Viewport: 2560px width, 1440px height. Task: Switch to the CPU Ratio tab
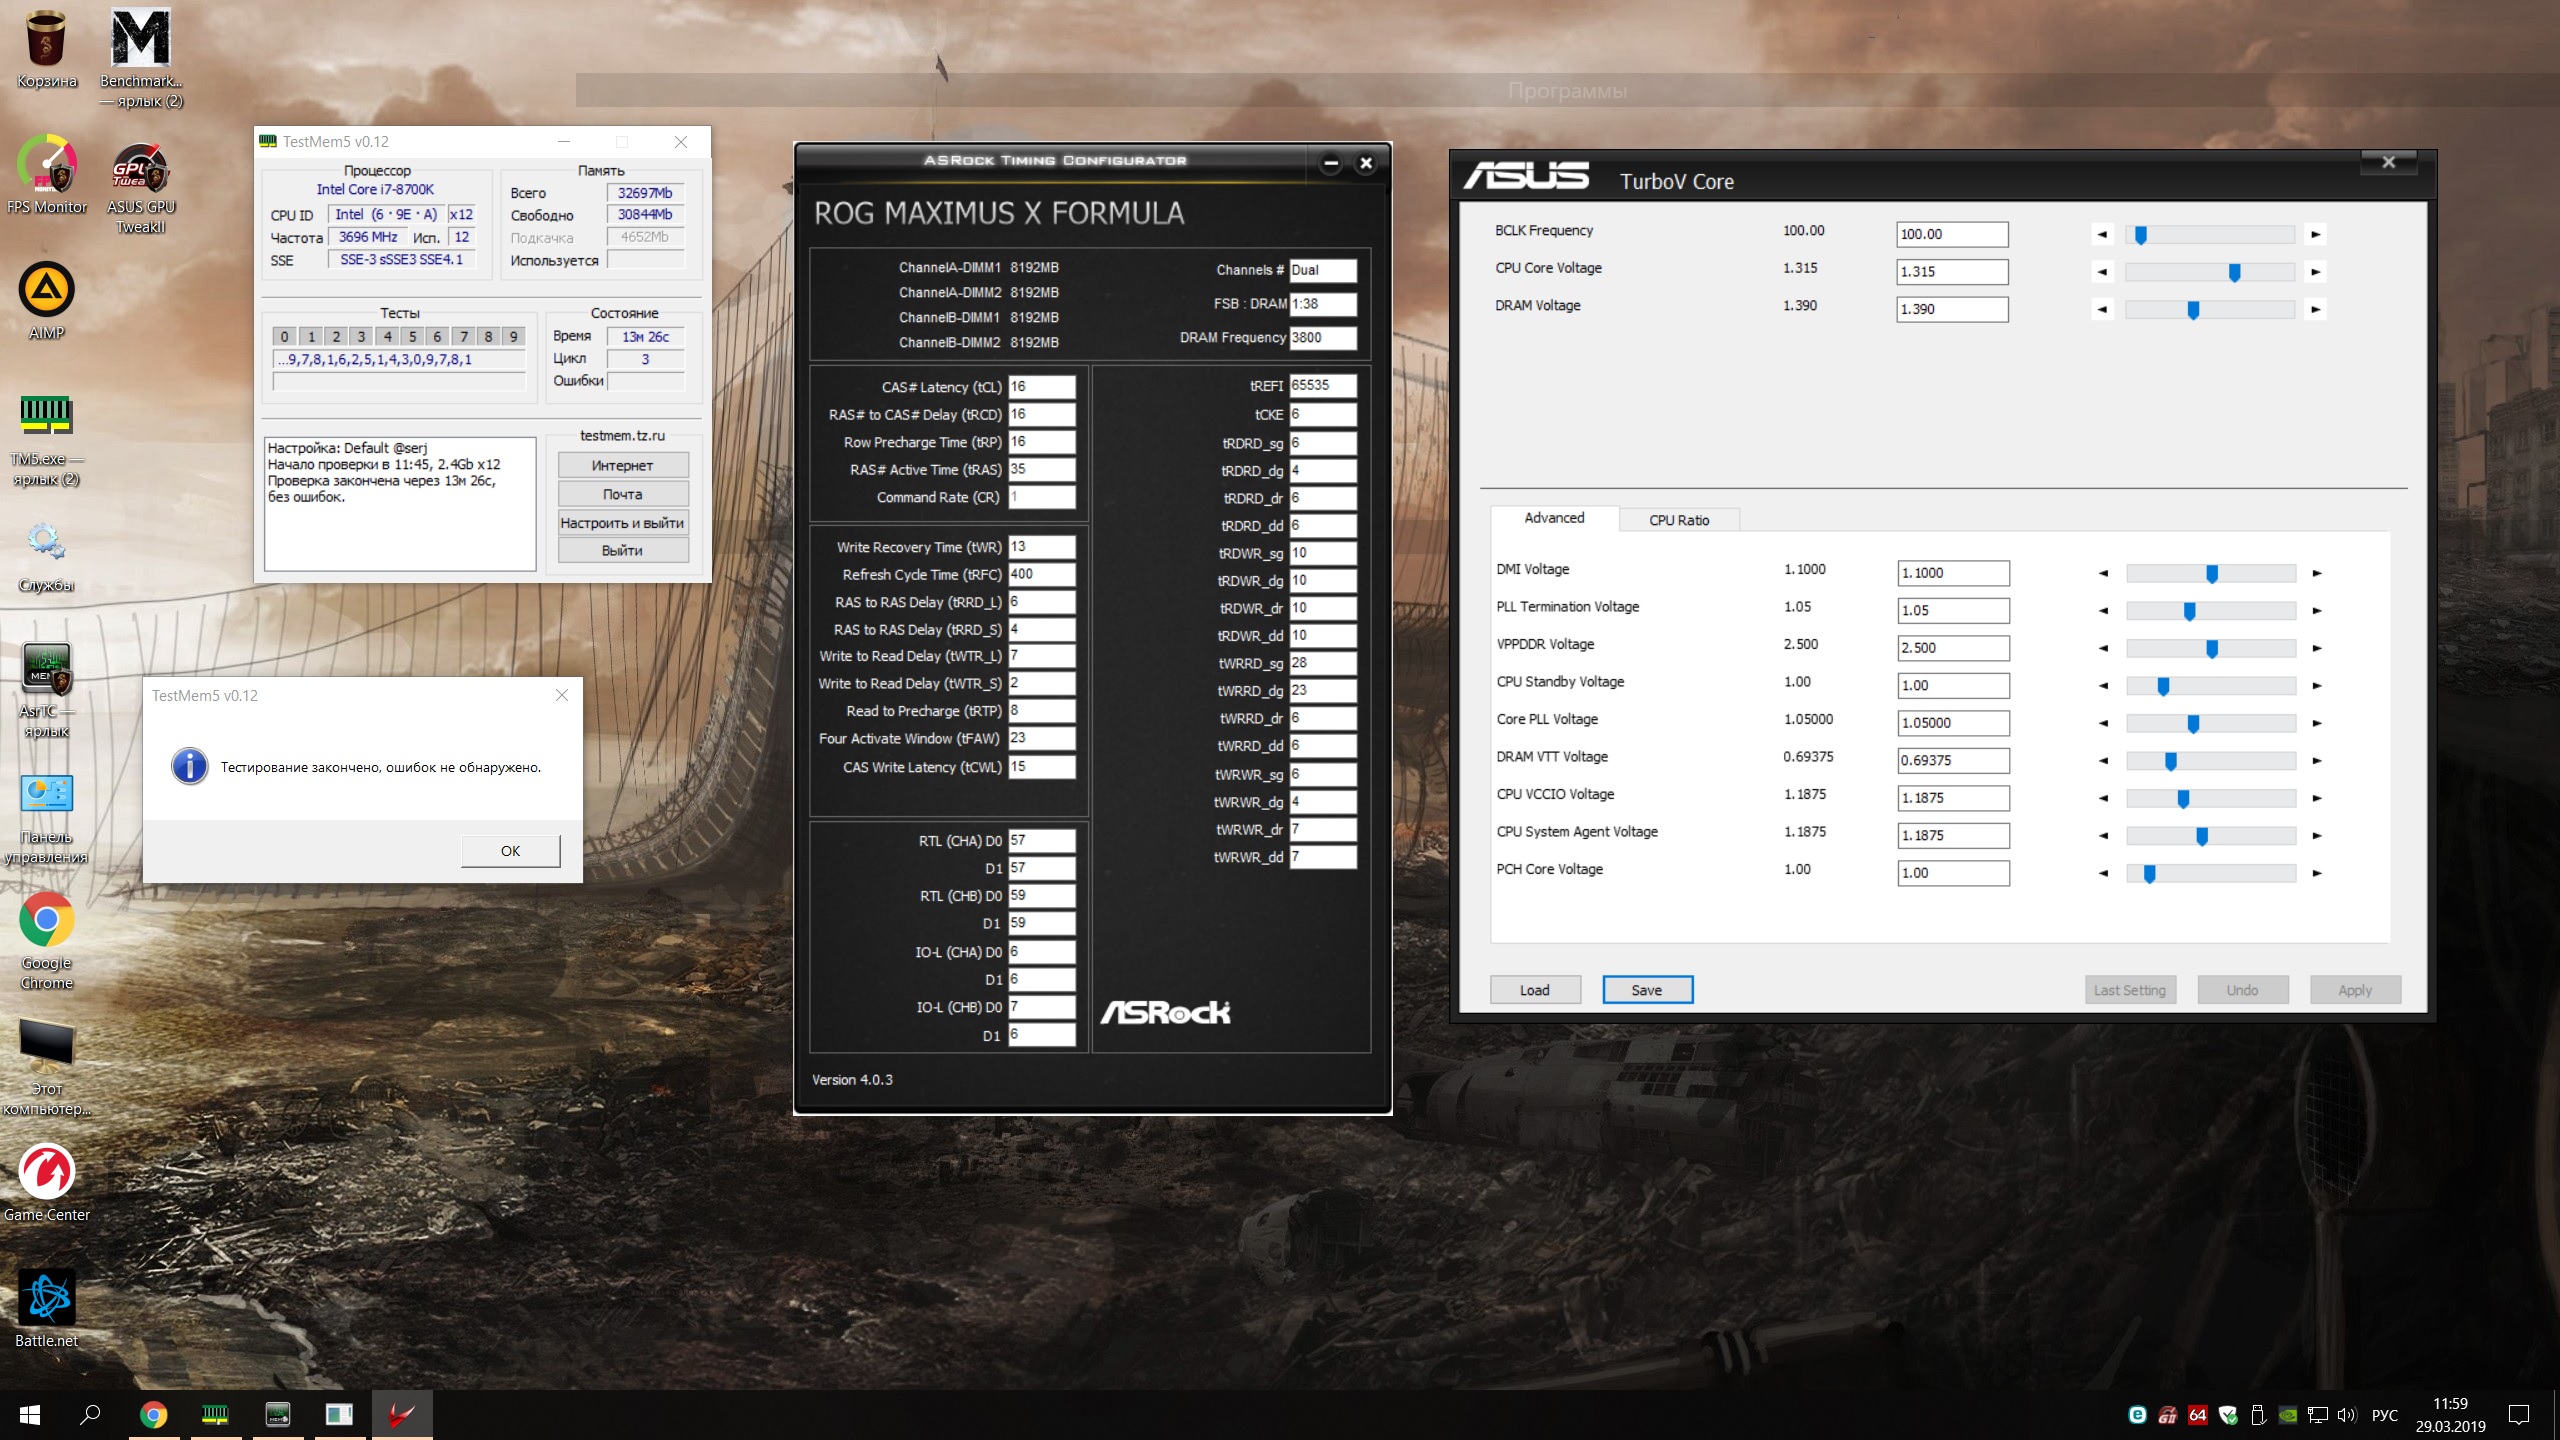(1679, 520)
